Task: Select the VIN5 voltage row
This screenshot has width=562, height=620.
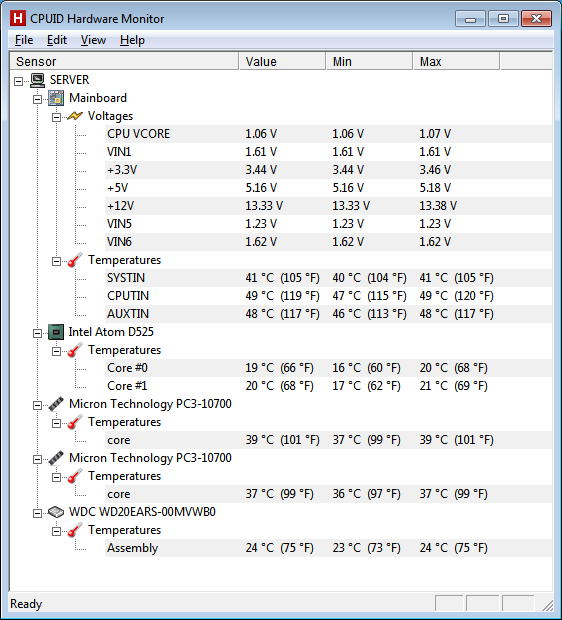Action: (328, 224)
